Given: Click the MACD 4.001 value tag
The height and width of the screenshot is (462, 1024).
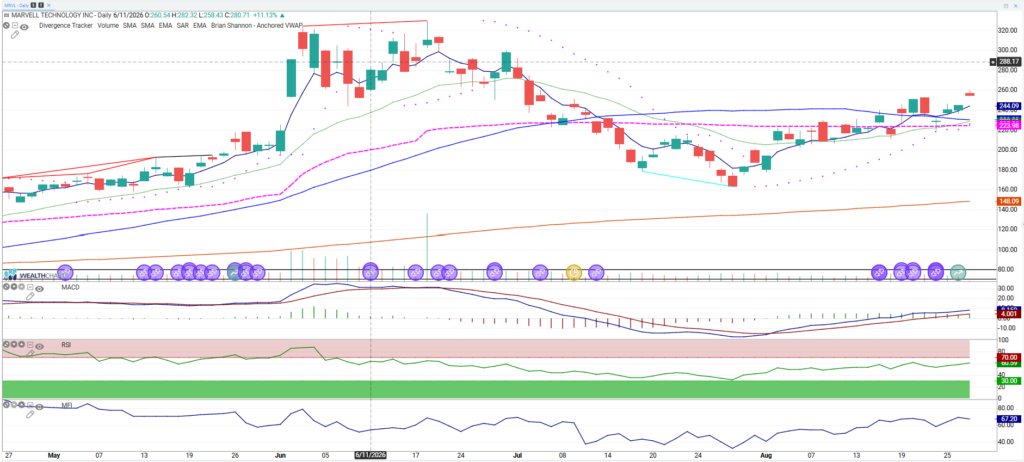Looking at the screenshot, I should (x=1008, y=314).
